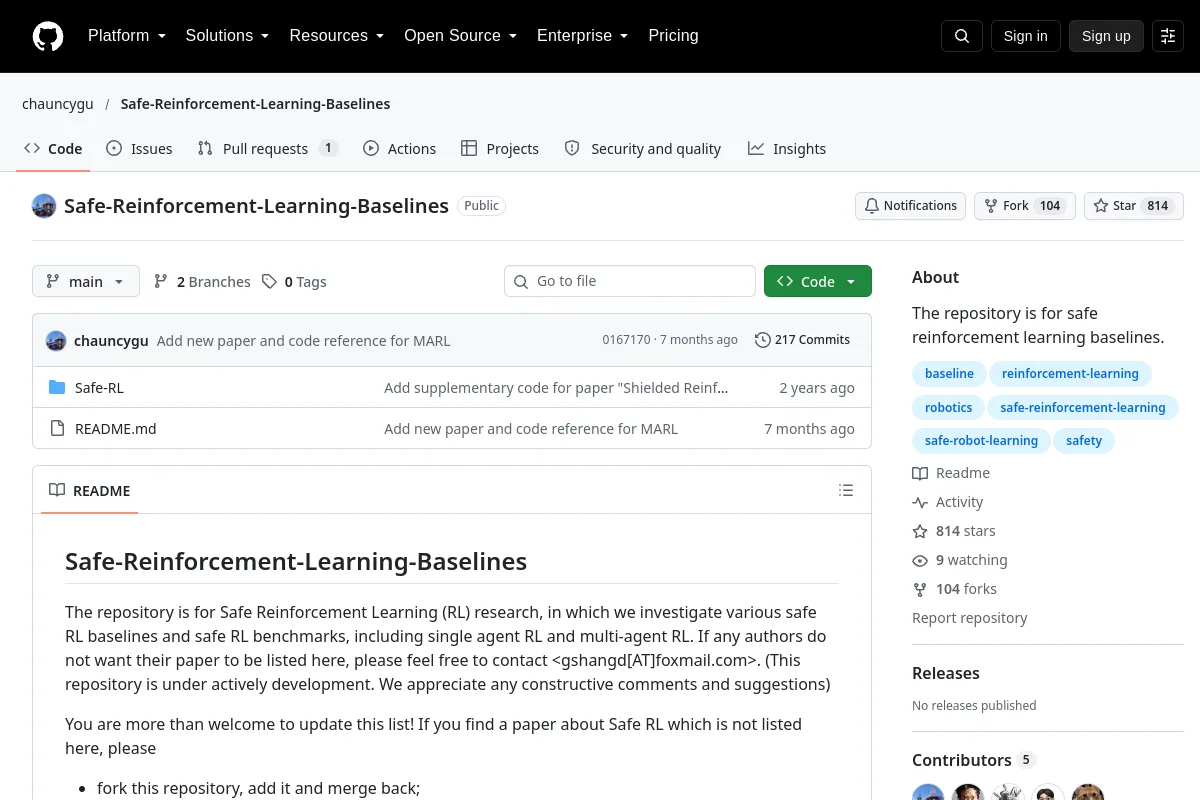Click the commit author avatar in file list
1200x800 pixels.
click(x=56, y=340)
